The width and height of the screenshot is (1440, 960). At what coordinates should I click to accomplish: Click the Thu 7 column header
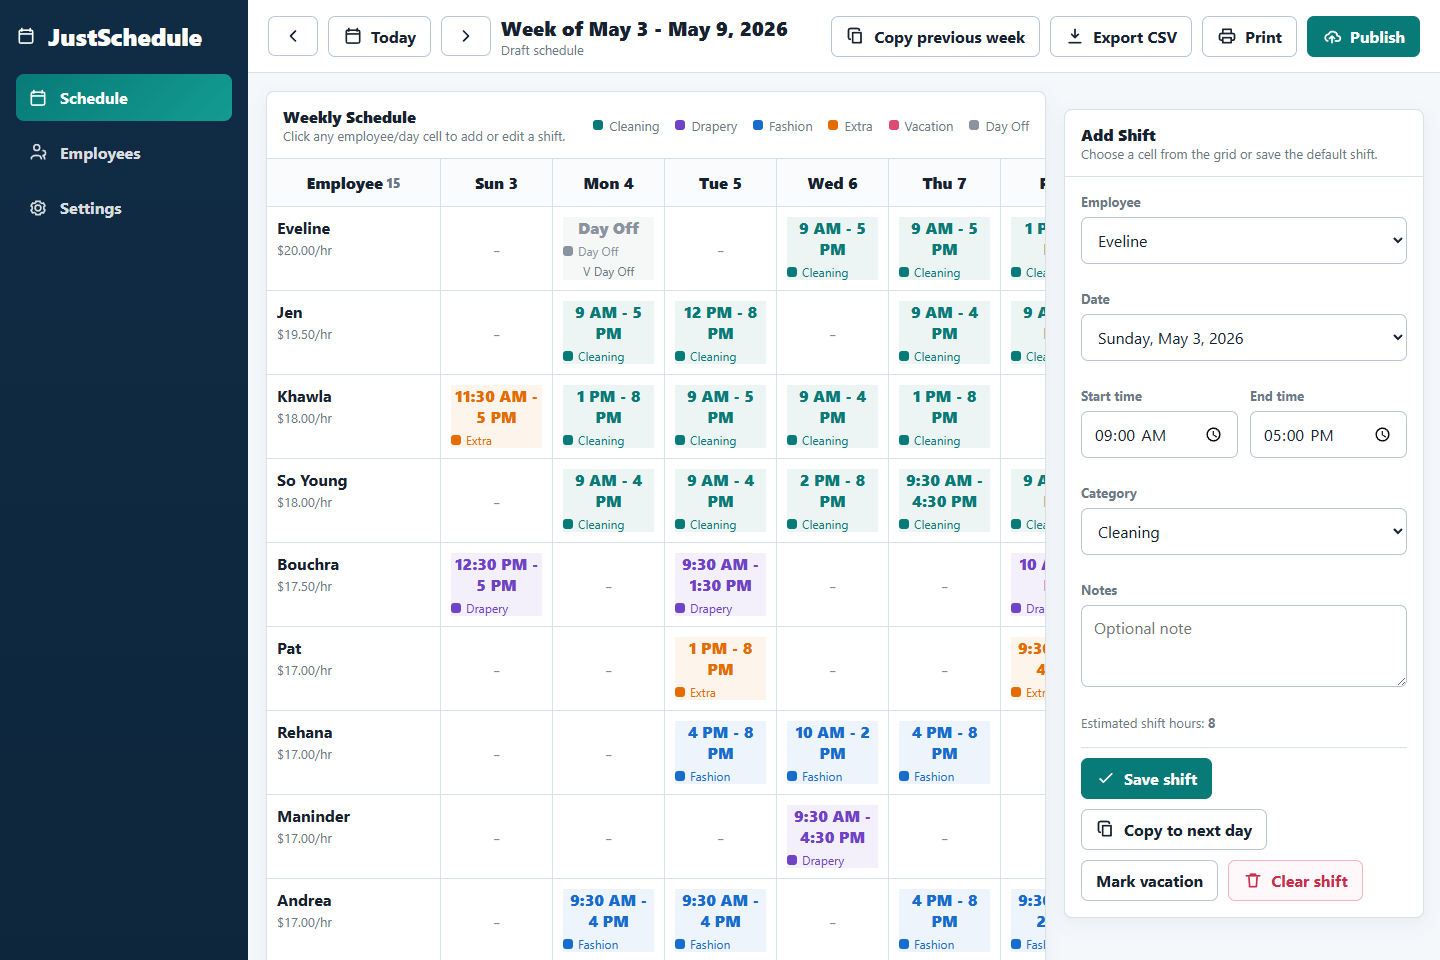[944, 183]
